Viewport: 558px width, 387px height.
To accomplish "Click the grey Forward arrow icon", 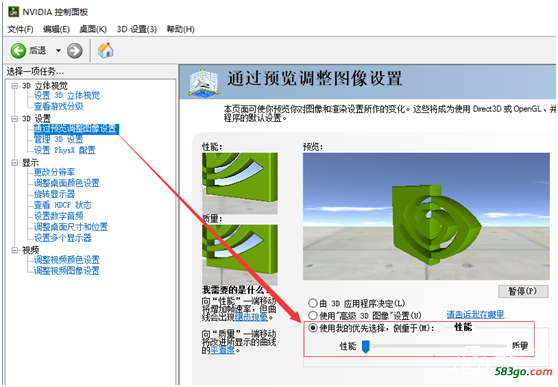I will (x=75, y=51).
